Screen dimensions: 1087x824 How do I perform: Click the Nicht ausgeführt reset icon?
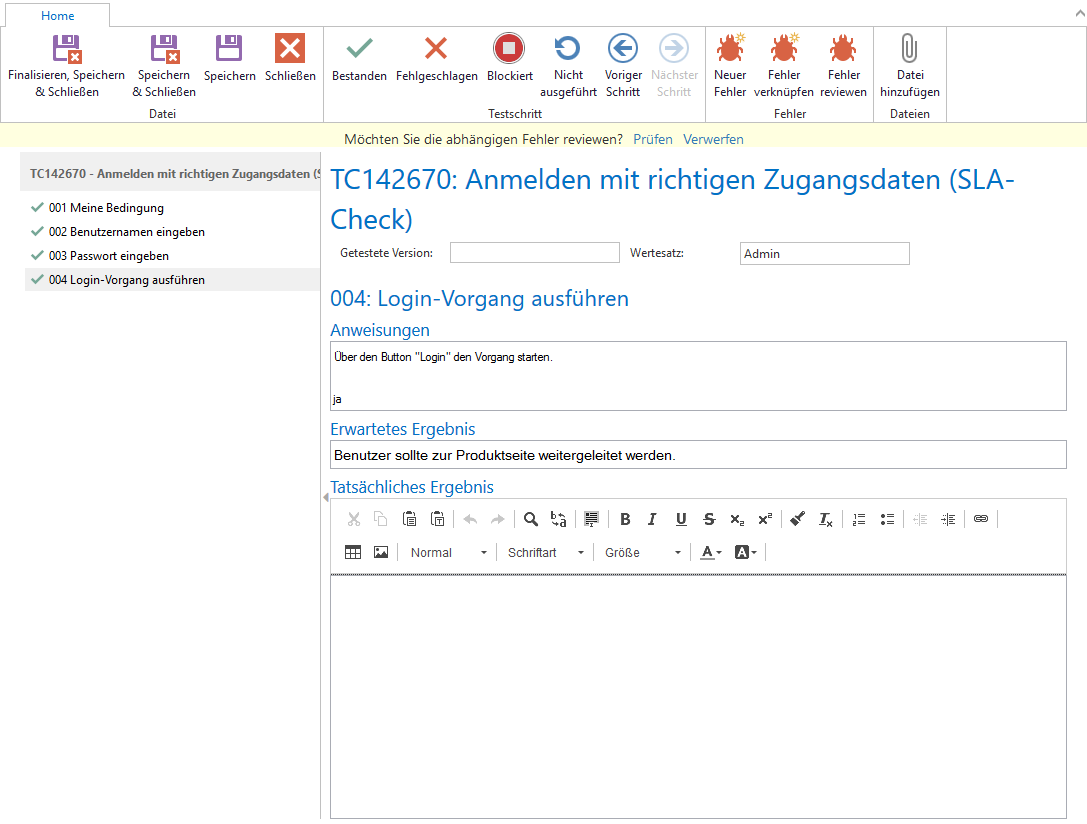coord(568,49)
